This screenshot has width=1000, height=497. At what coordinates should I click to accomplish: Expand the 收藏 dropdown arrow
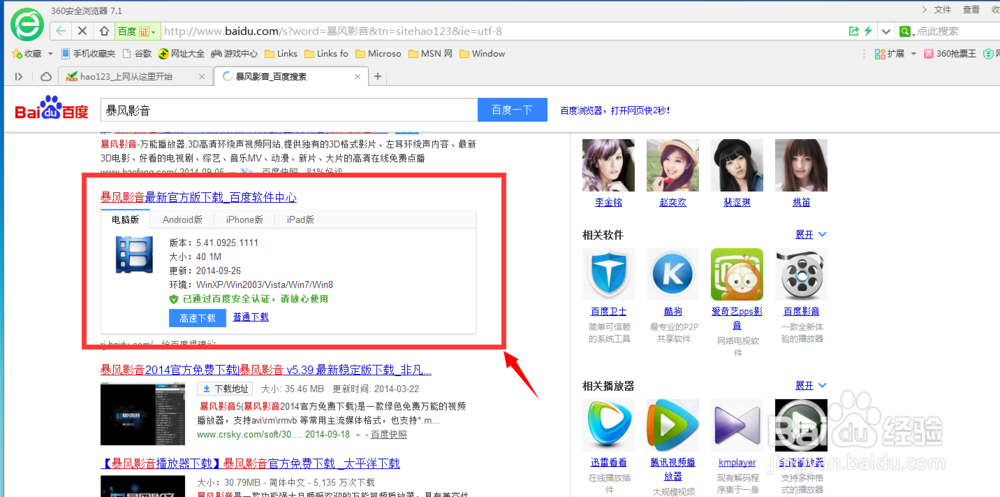coord(50,54)
